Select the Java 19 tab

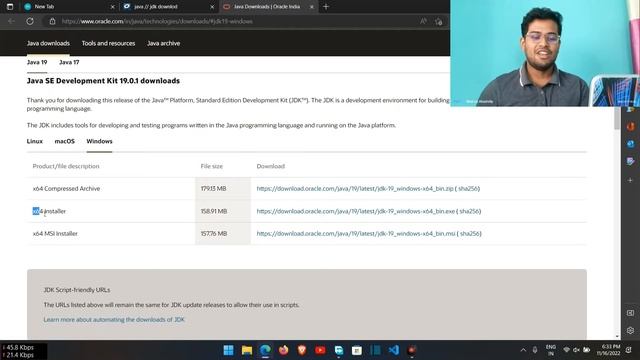click(37, 62)
